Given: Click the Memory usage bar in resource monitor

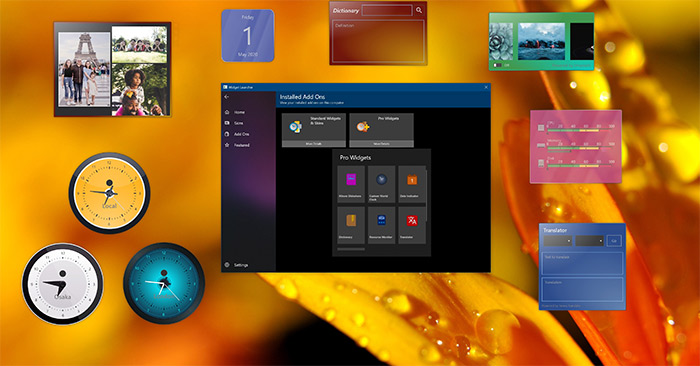Looking at the screenshot, I should 579,148.
